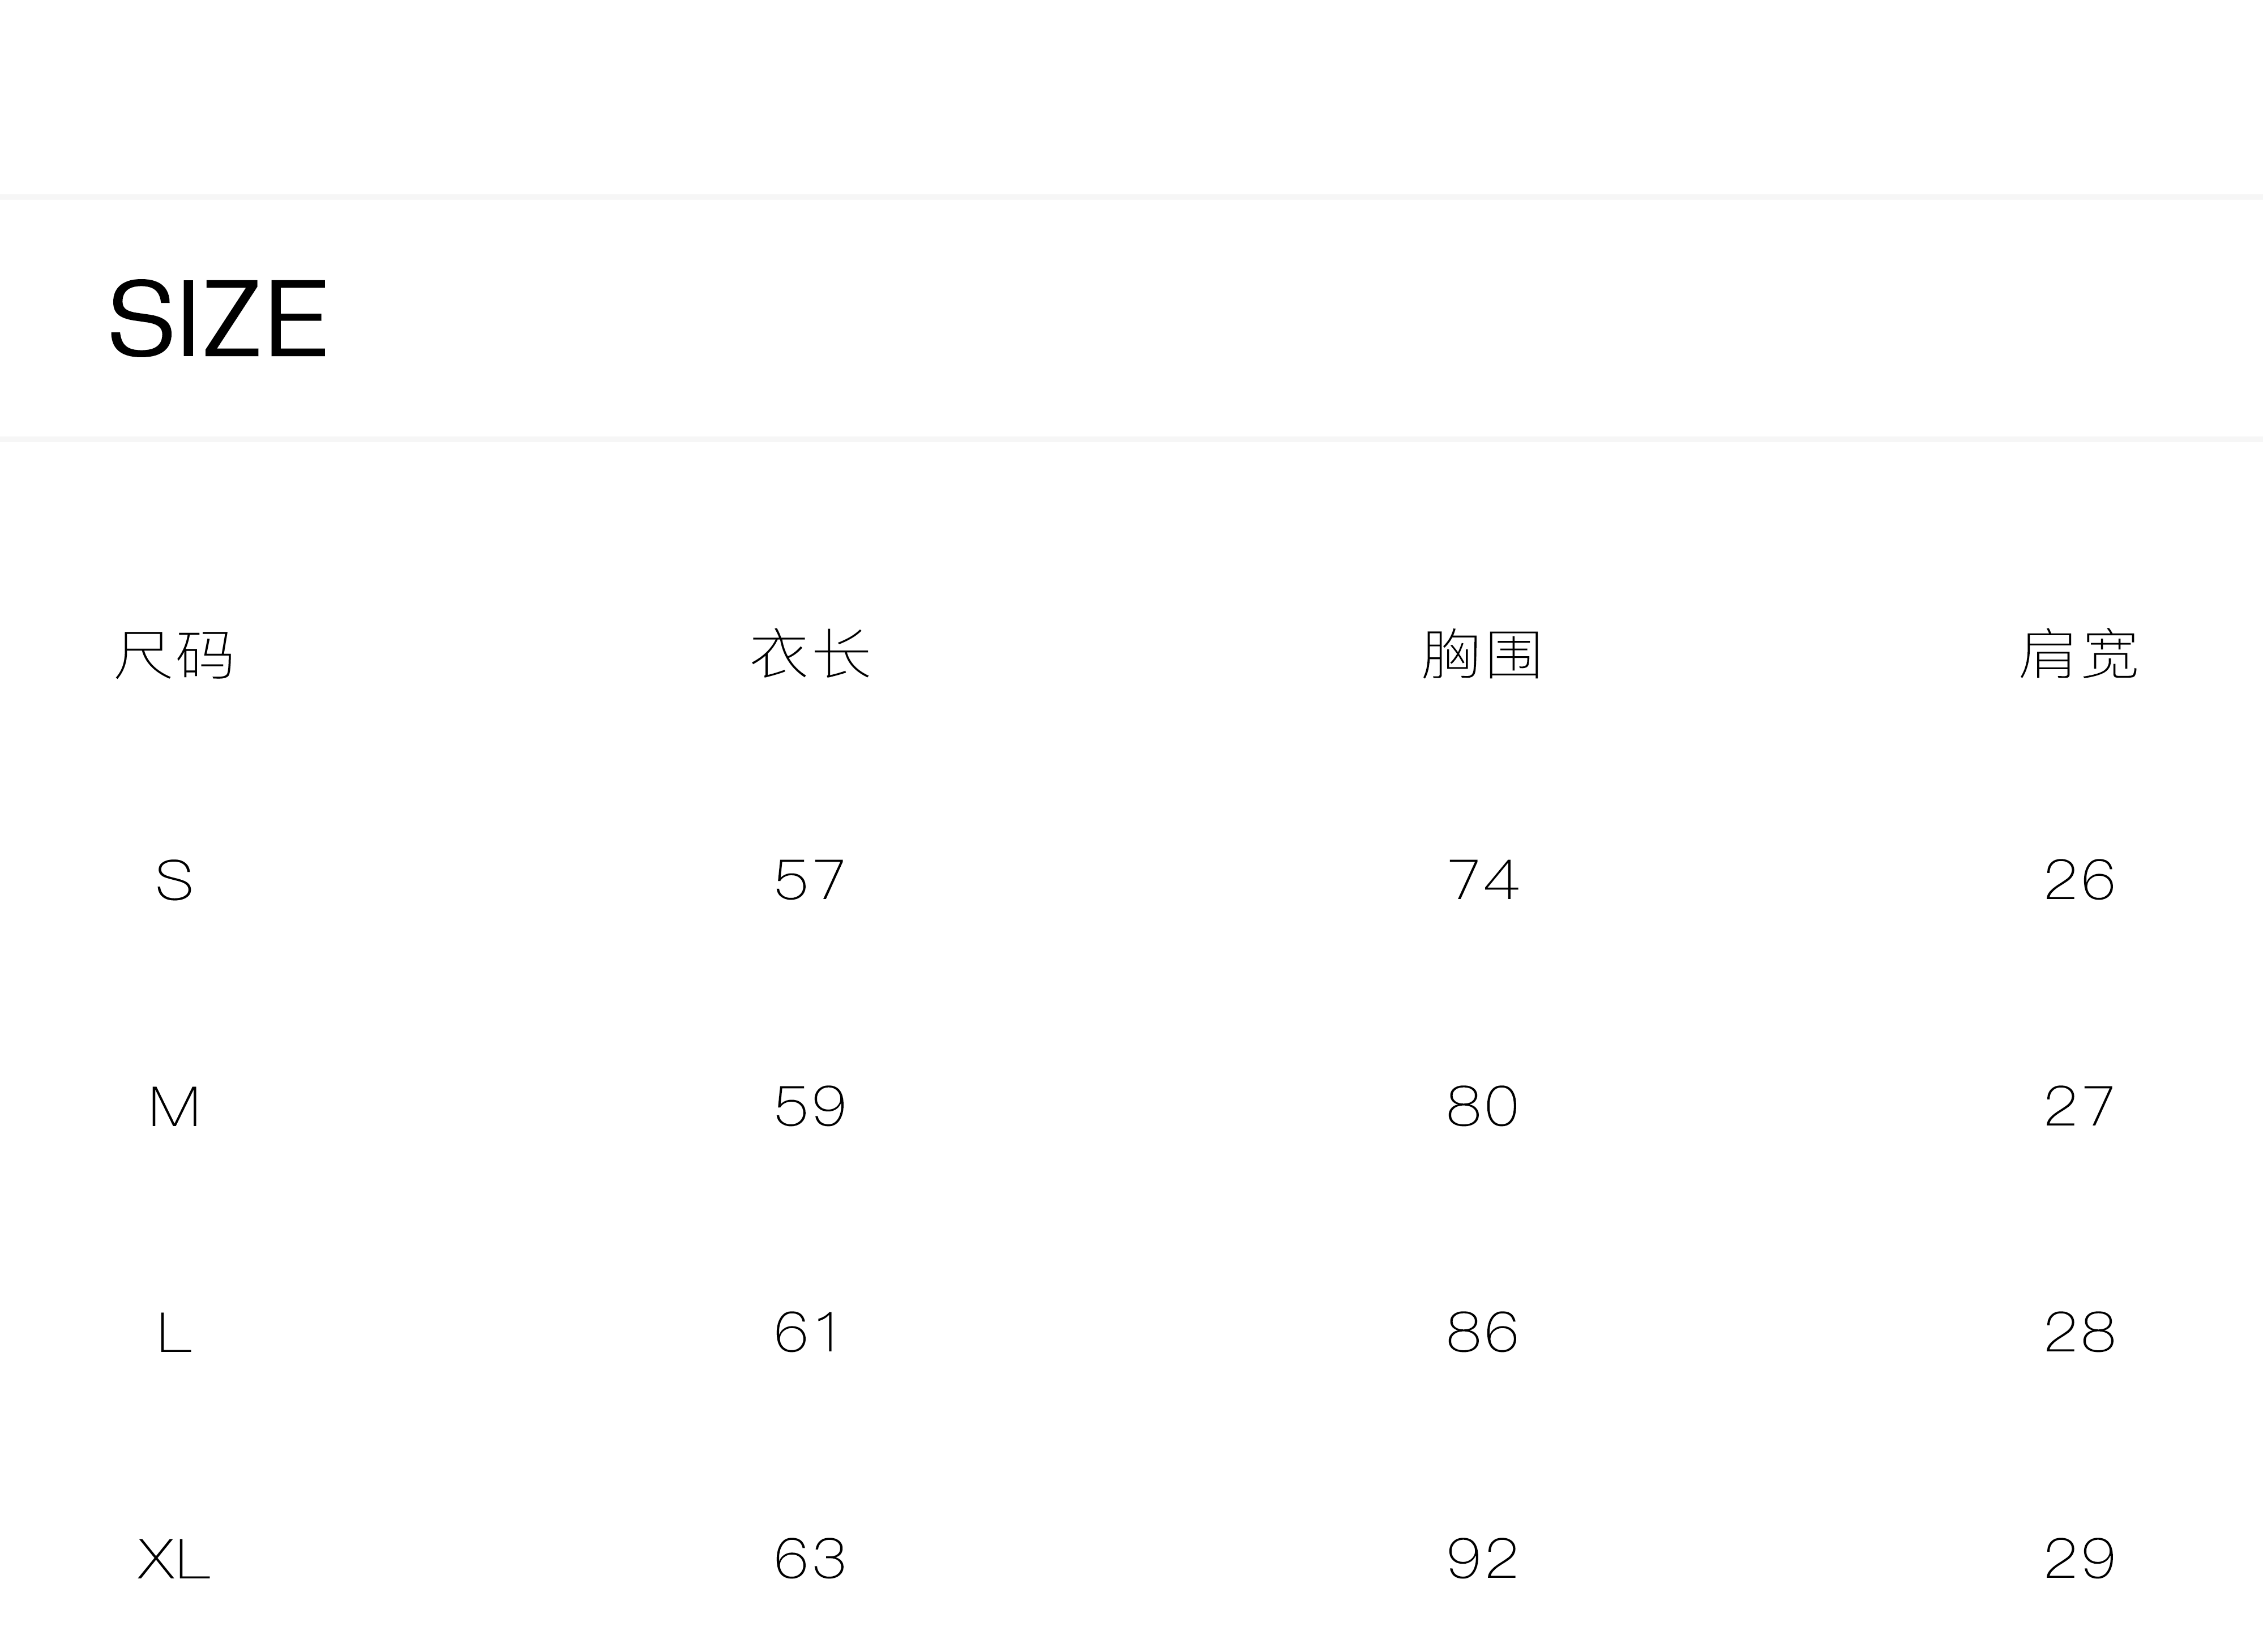
Task: Click the 衣长 value 57 for S
Action: [x=810, y=880]
